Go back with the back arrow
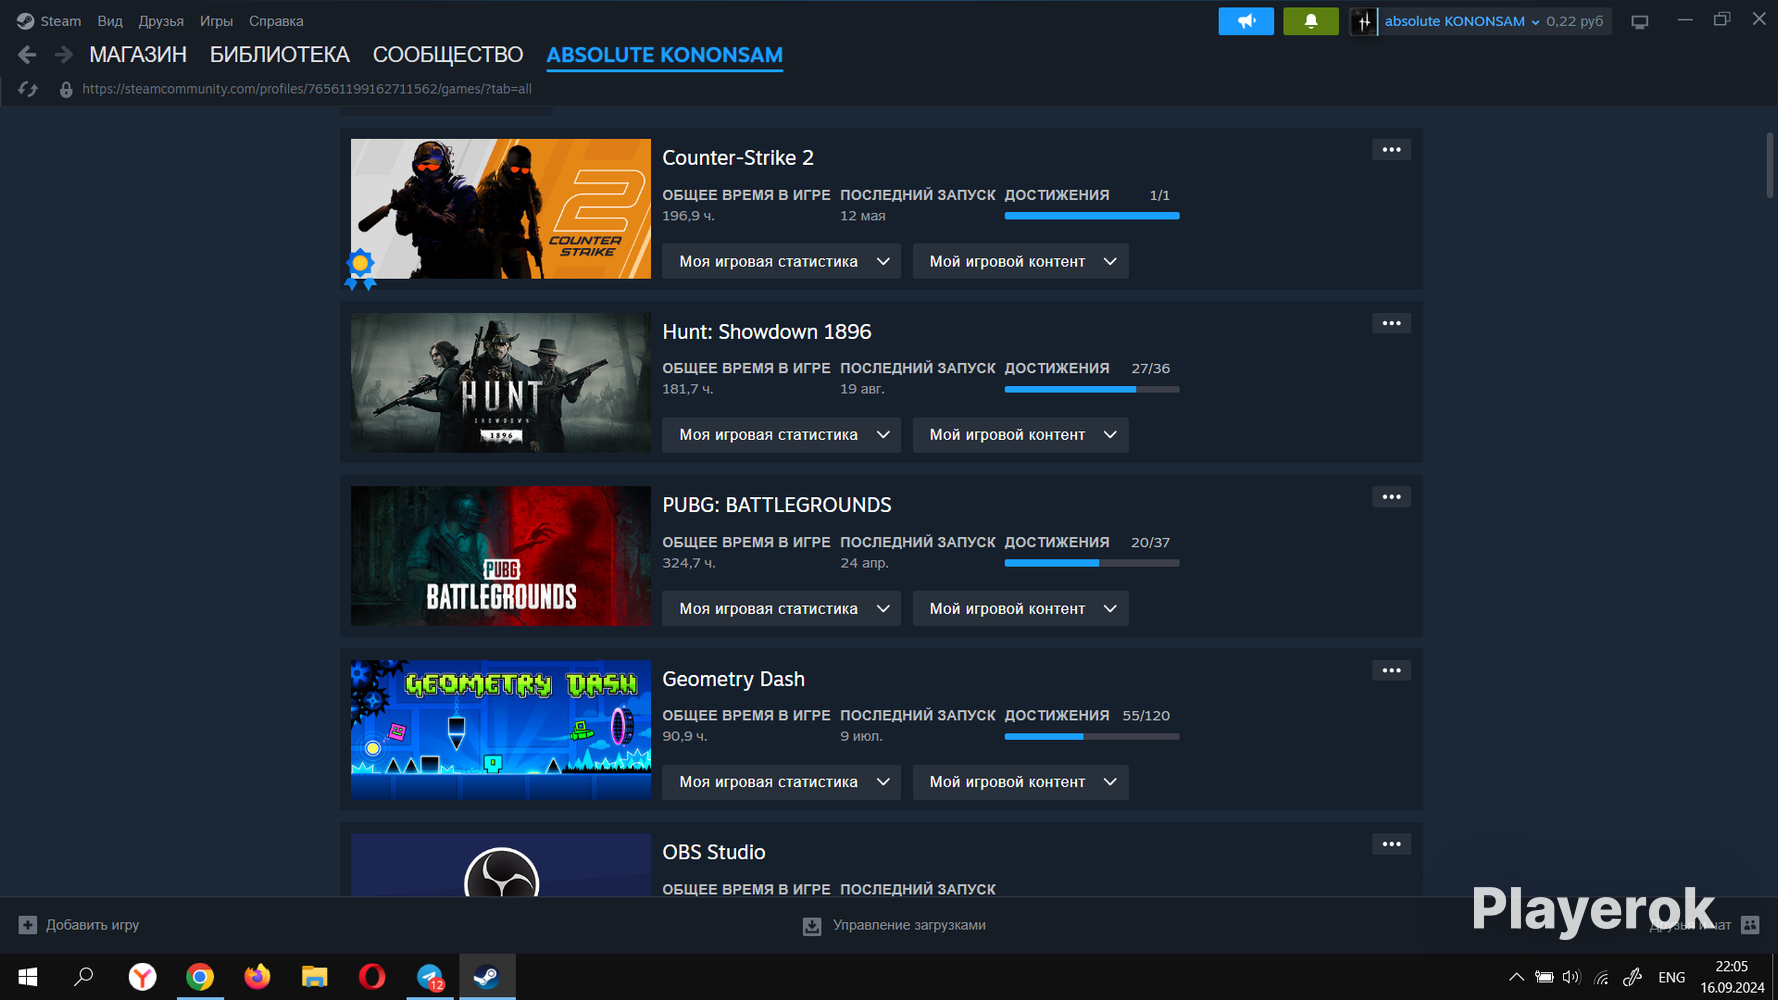Image resolution: width=1778 pixels, height=1000 pixels. 27,55
